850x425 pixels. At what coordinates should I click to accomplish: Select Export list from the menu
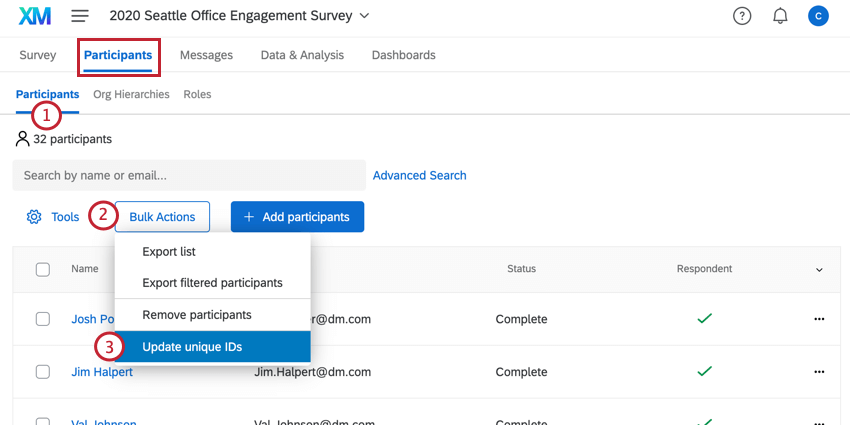tap(169, 251)
